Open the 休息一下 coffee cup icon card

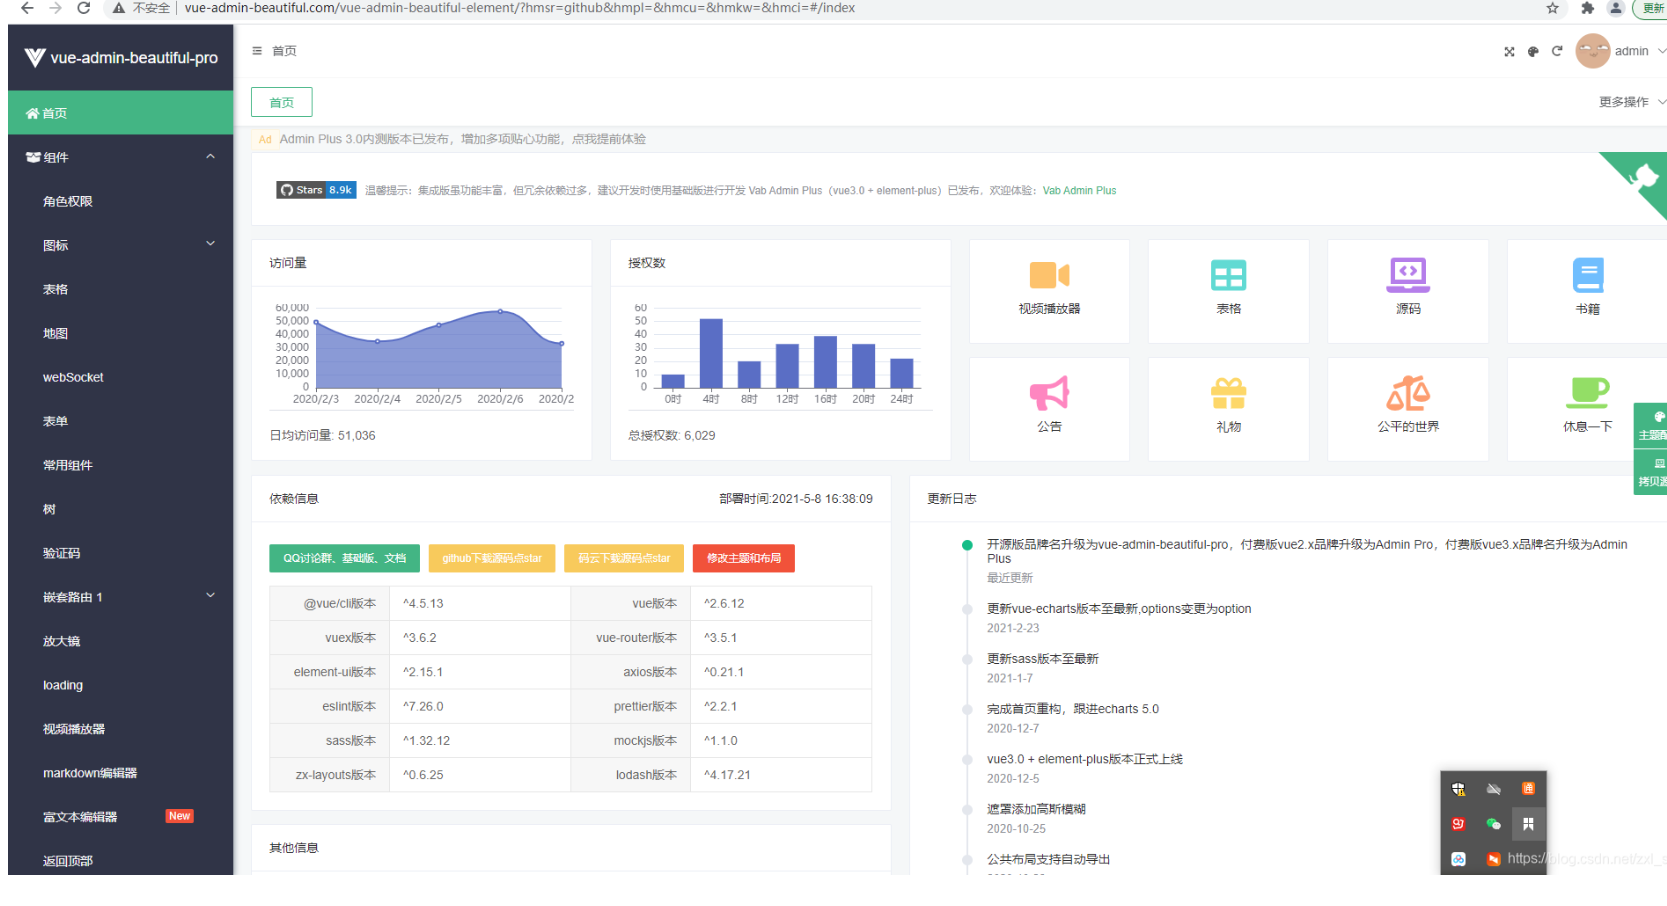point(1587,409)
